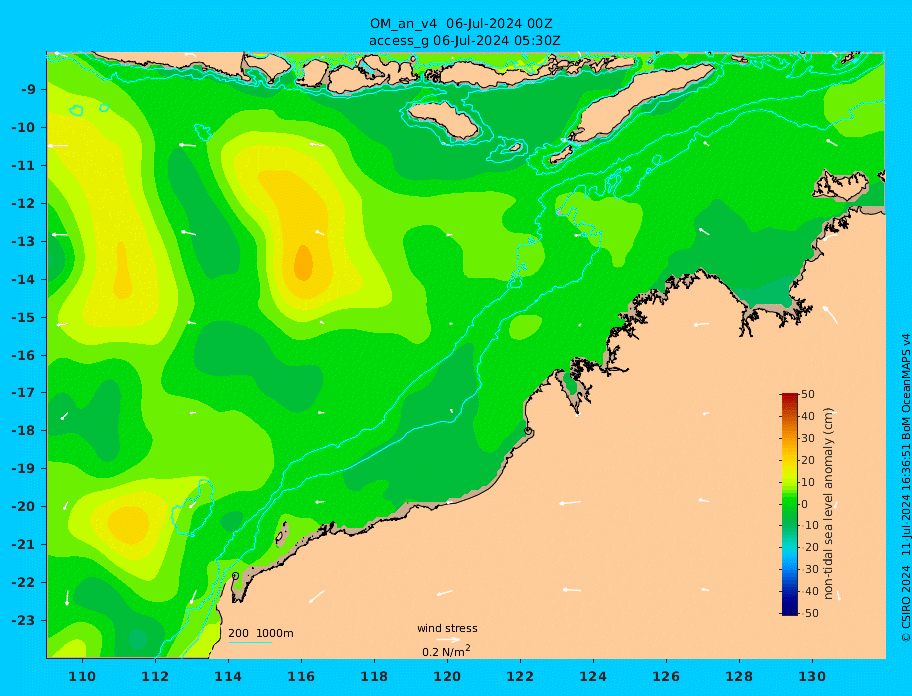Screen dimensions: 912x696
Task: Click the subtitle 'access_g 06-Jul-2024 05:30Z'
Action: [464, 41]
